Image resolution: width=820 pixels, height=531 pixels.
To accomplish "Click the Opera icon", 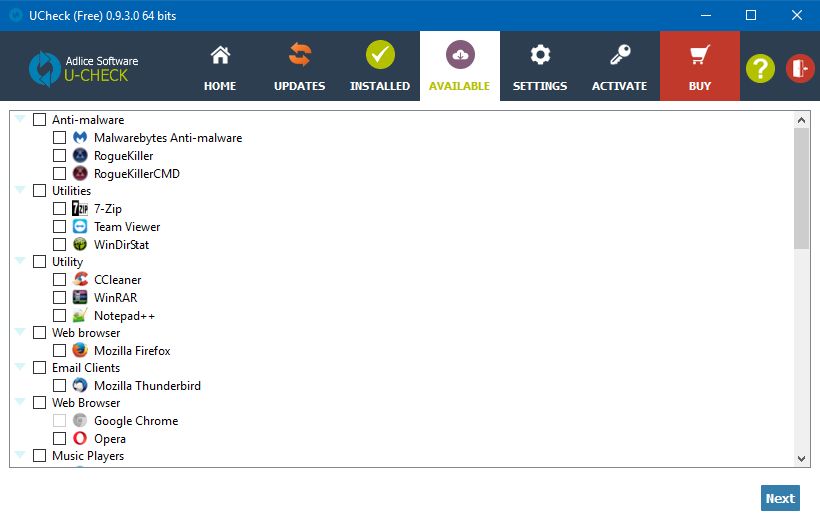I will coord(80,438).
